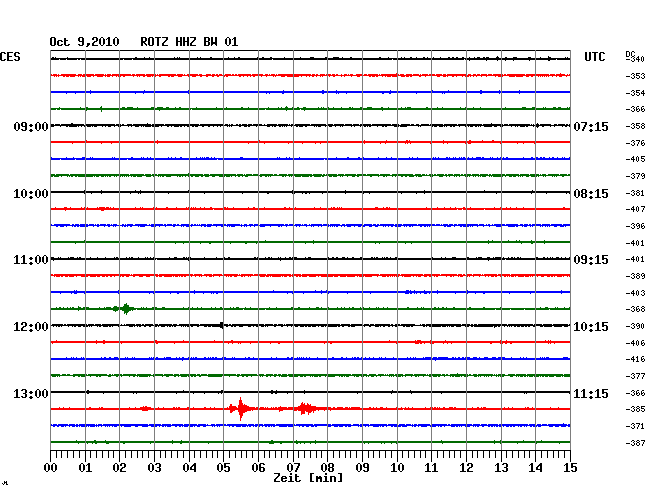
Task: Click the DC offset value -377
Action: point(635,376)
